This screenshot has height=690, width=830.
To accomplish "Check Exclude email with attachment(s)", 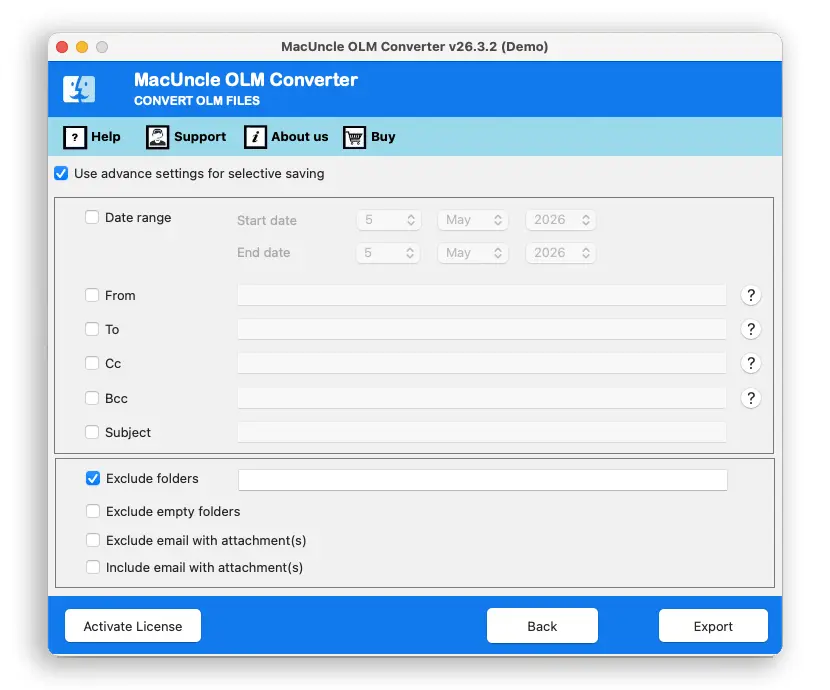I will pyautogui.click(x=93, y=540).
